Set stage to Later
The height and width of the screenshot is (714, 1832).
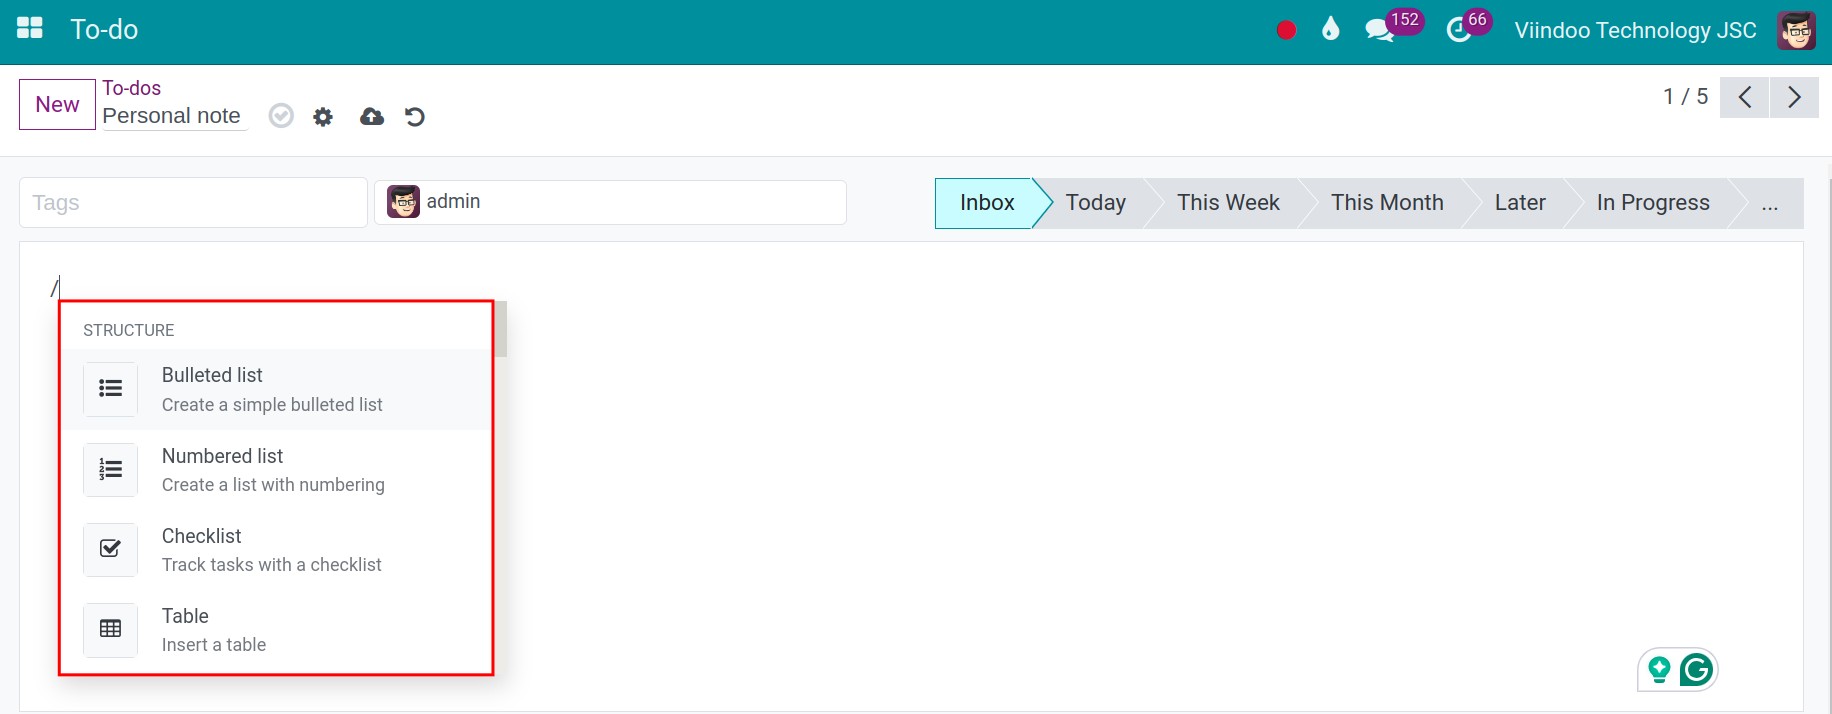pyautogui.click(x=1520, y=203)
